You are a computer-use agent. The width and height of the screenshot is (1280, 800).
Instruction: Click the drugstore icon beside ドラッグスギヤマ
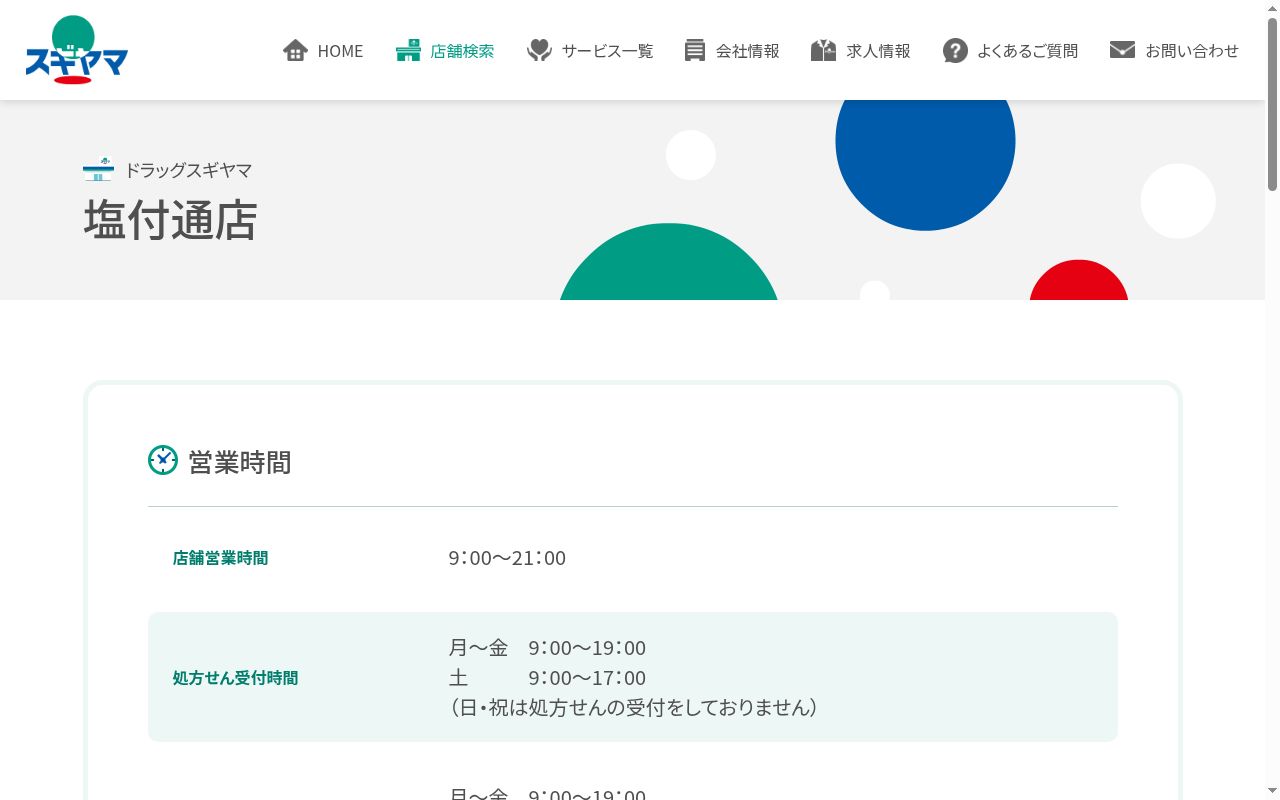click(x=98, y=170)
